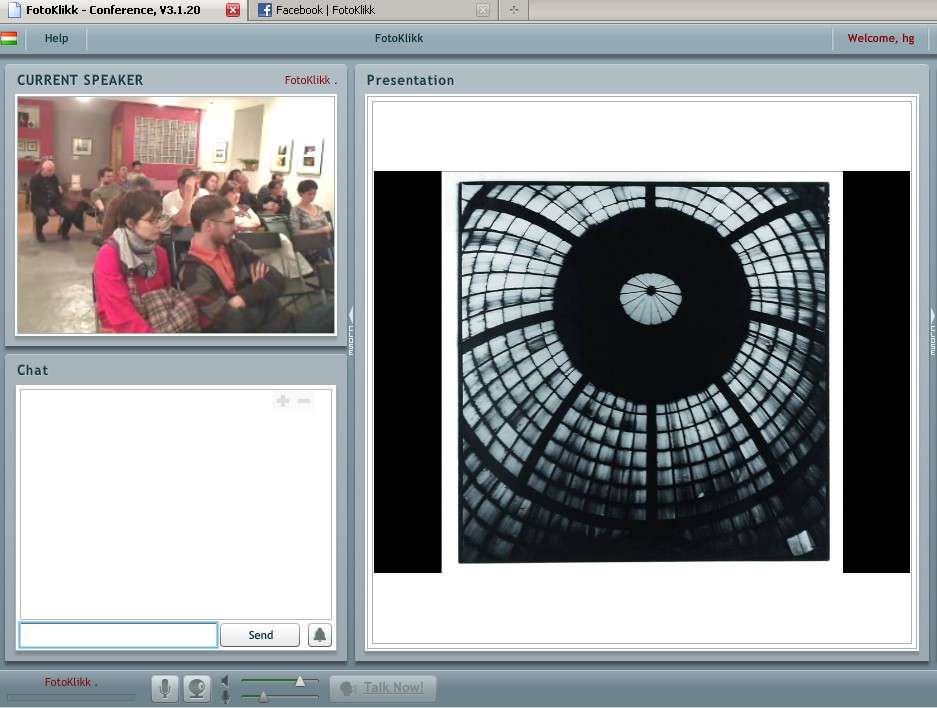
Task: Close the FotoKlikk - Conference tab
Action: click(x=233, y=10)
